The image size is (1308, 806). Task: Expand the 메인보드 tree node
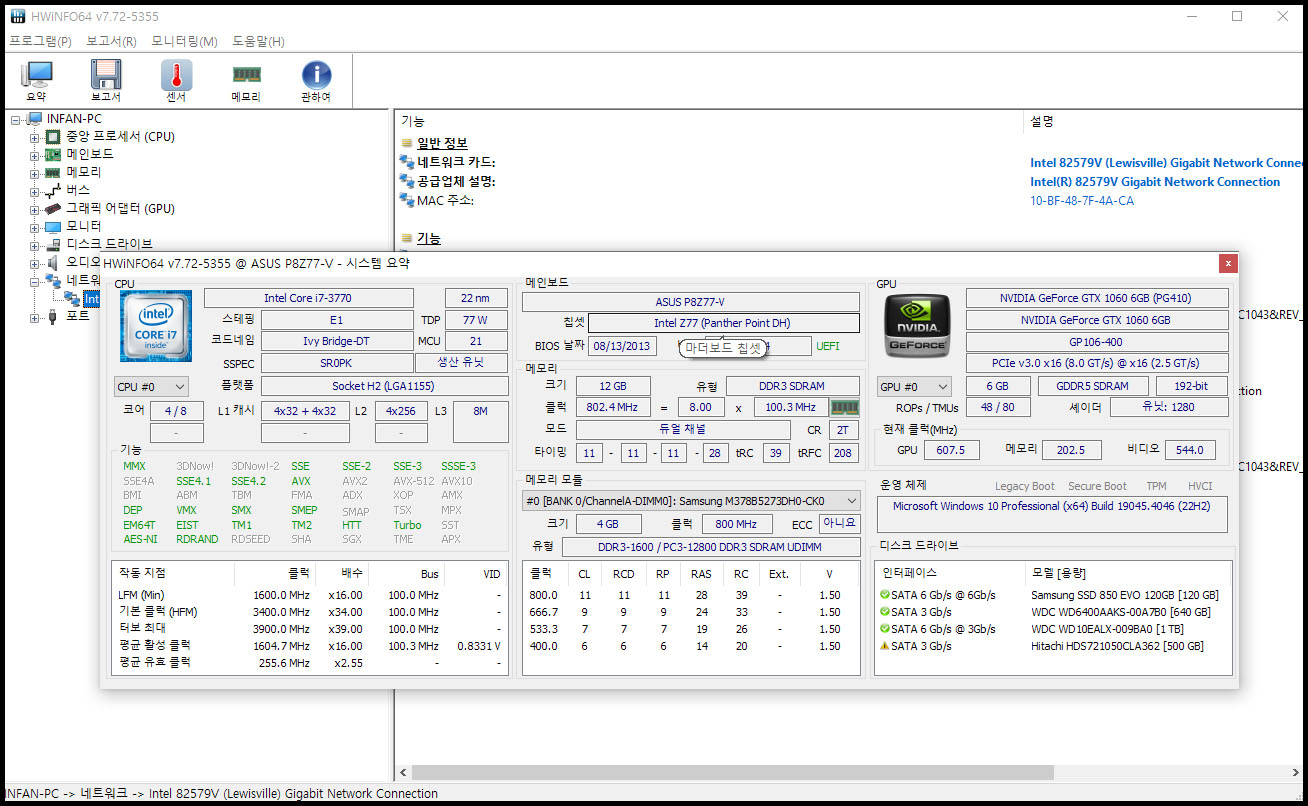tap(35, 155)
